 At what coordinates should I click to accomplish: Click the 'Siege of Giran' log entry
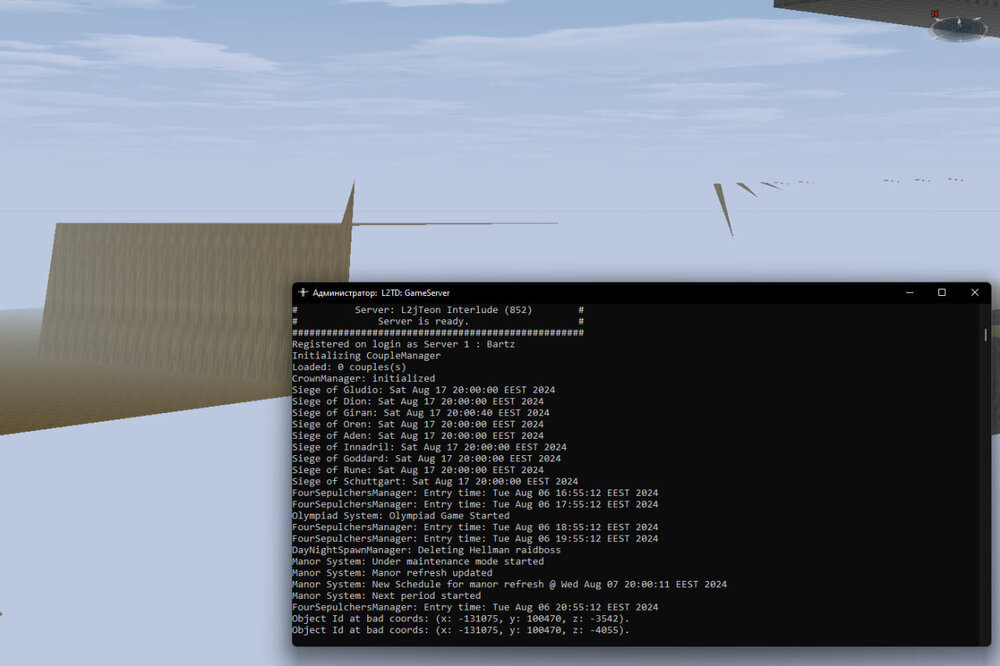420,413
